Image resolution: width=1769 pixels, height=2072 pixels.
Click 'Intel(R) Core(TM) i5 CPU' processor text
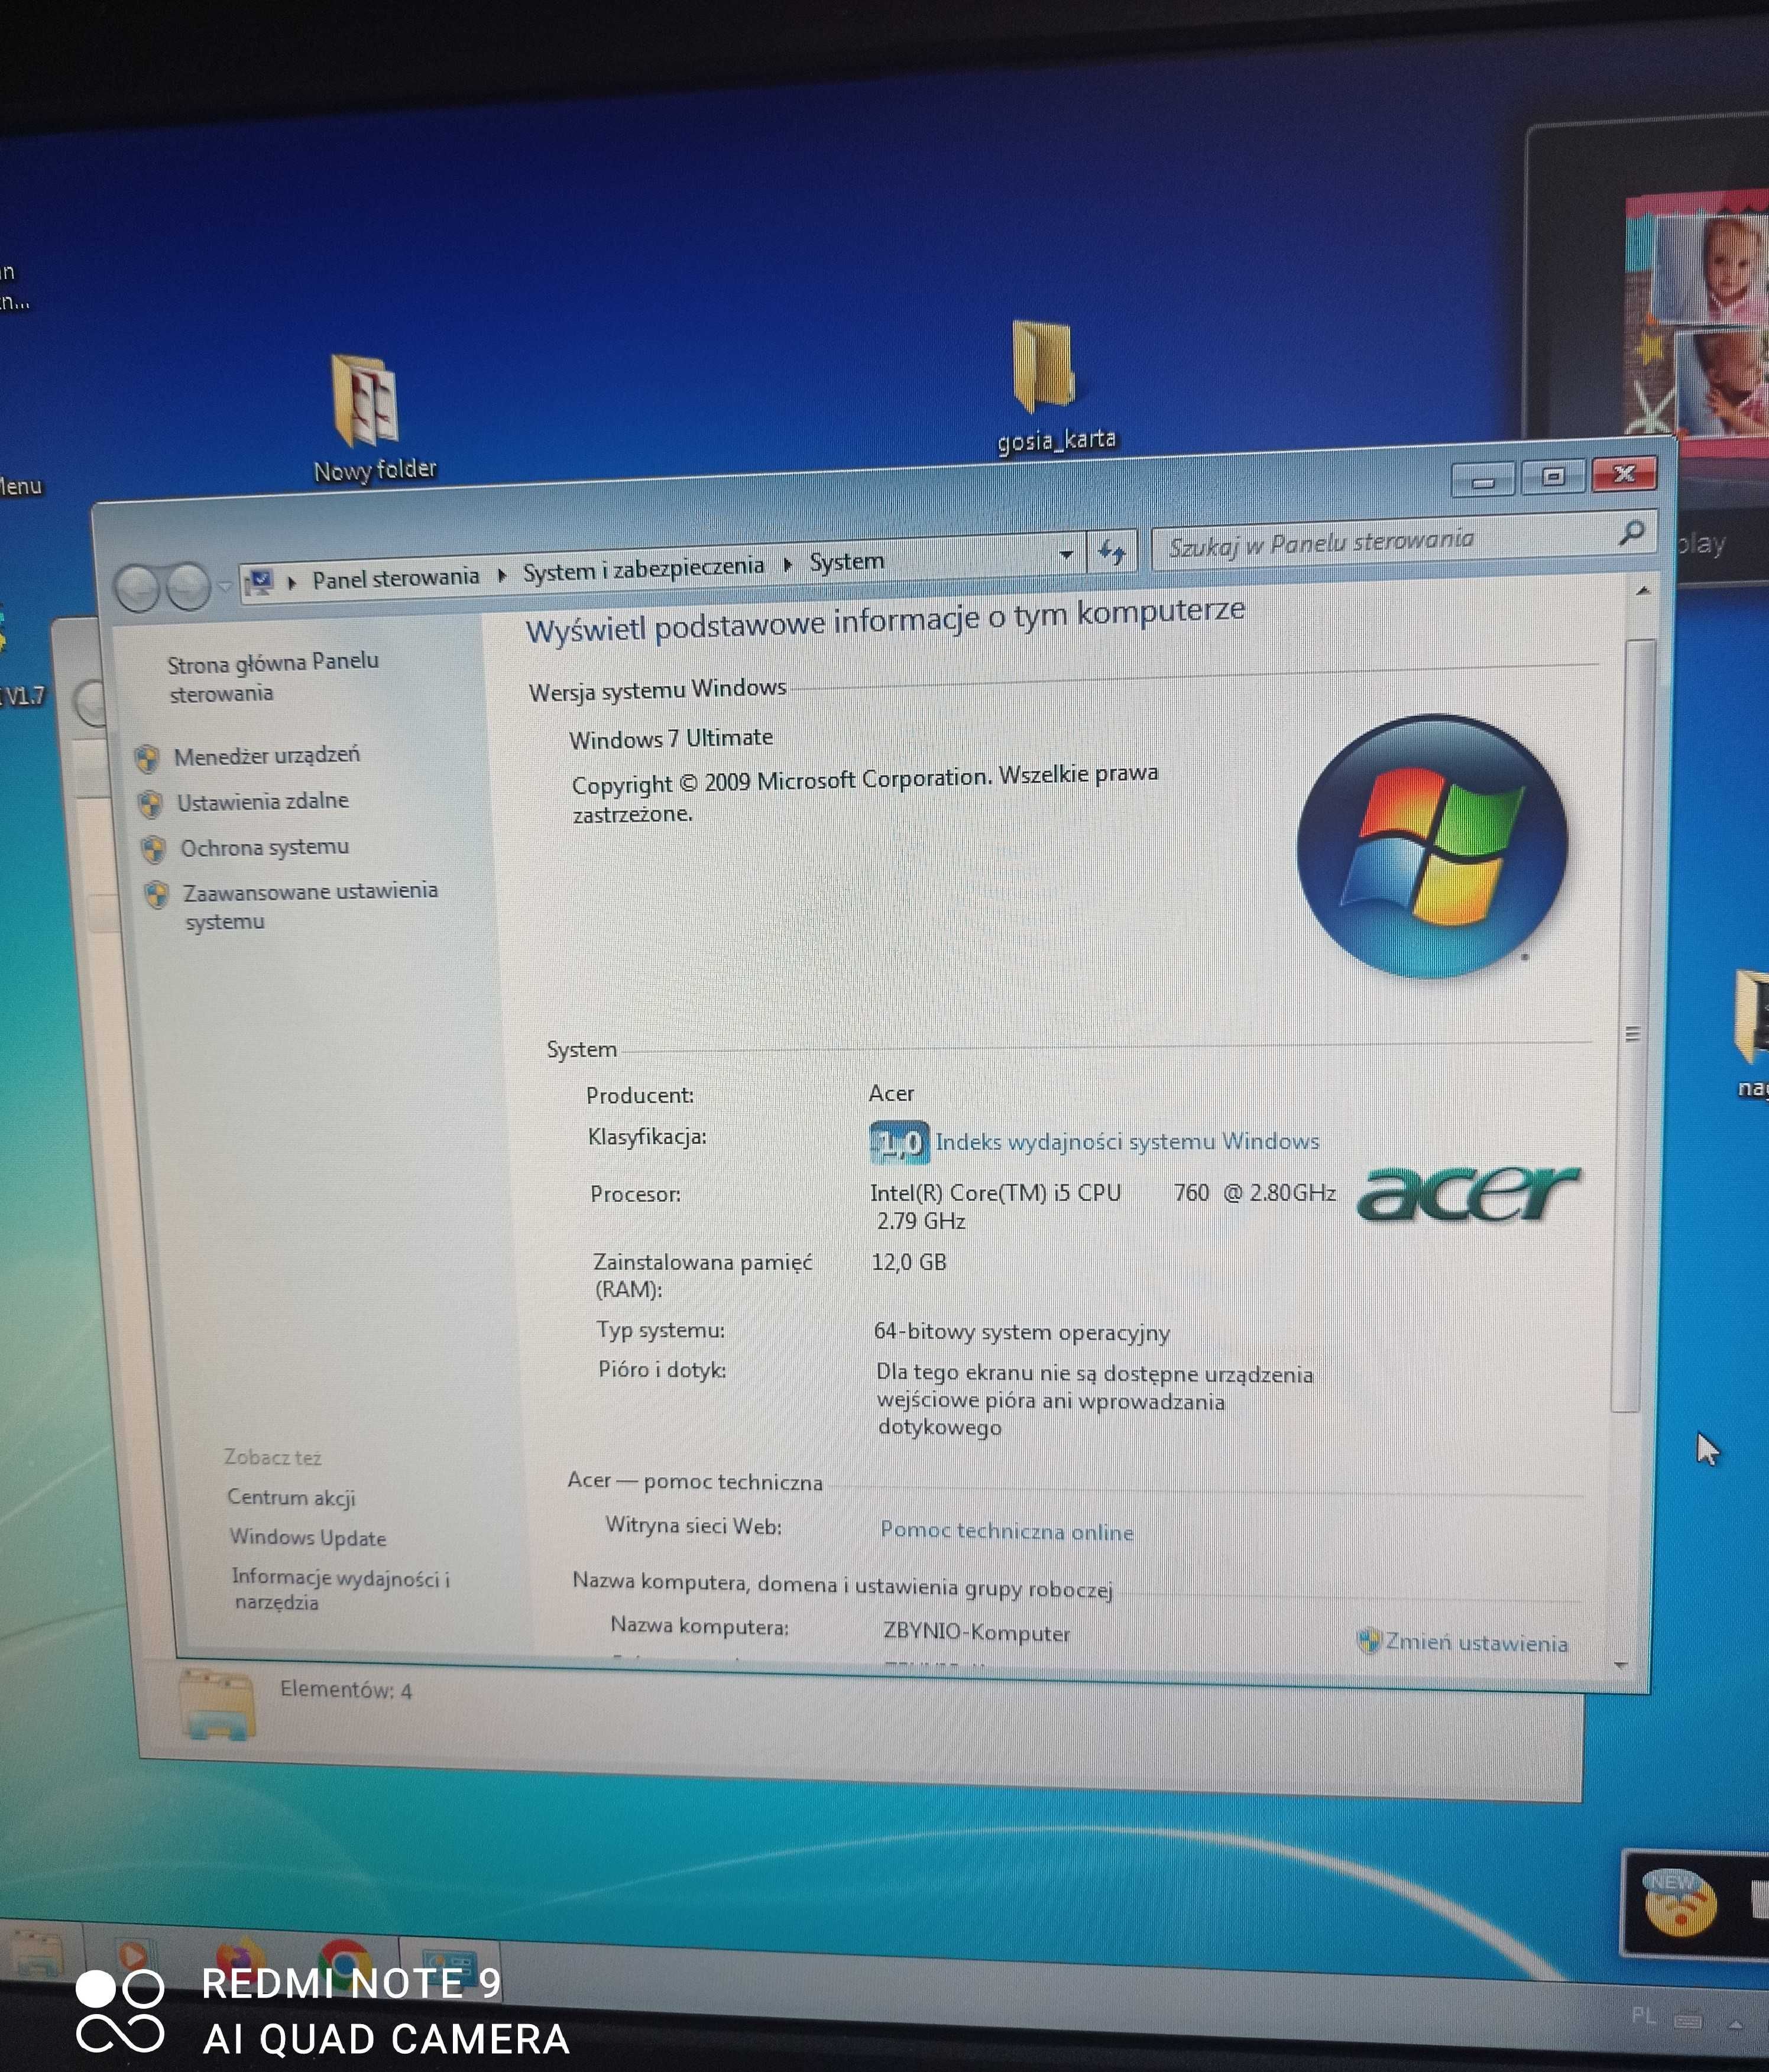pyautogui.click(x=996, y=1193)
